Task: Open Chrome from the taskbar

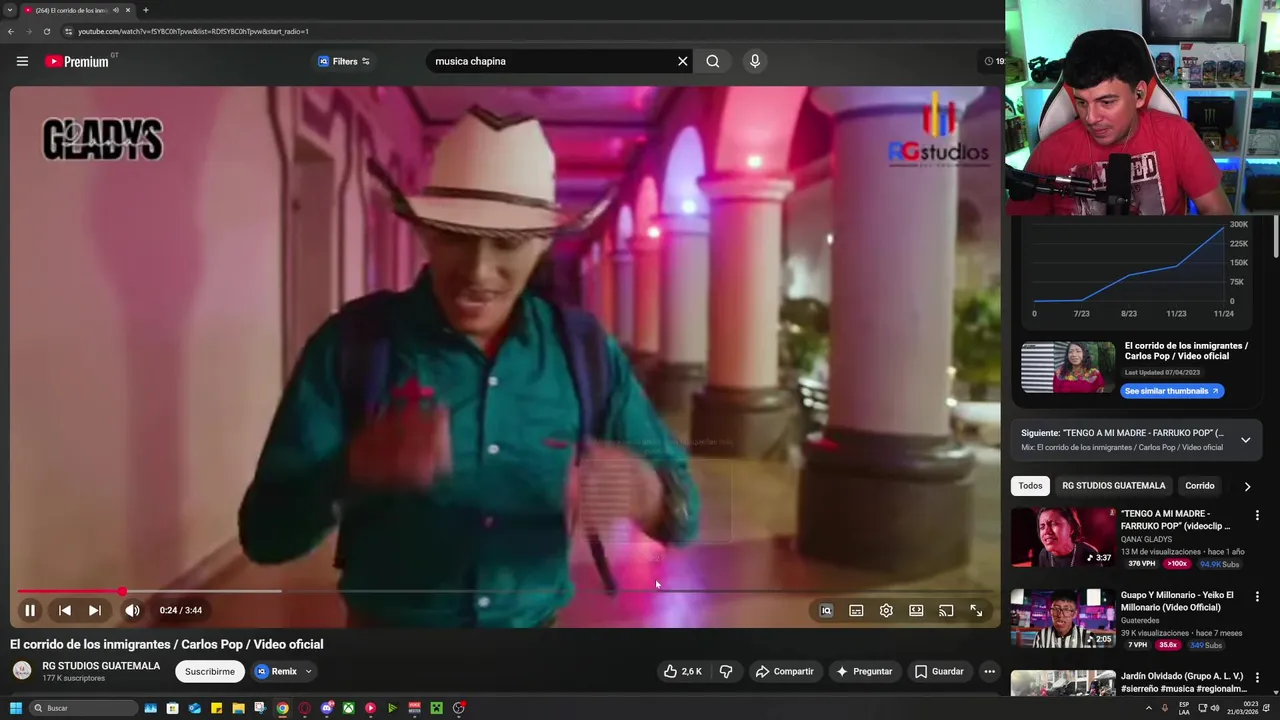Action: pos(283,708)
